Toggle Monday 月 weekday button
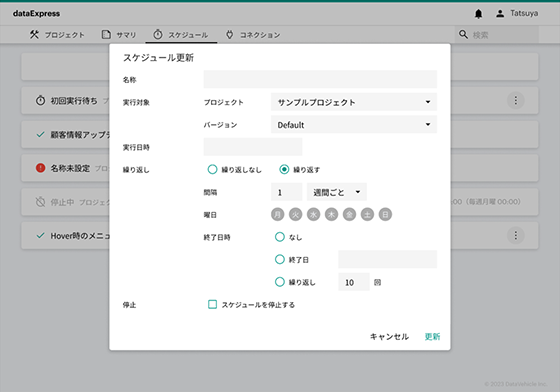Image resolution: width=560 pixels, height=392 pixels. tap(278, 214)
